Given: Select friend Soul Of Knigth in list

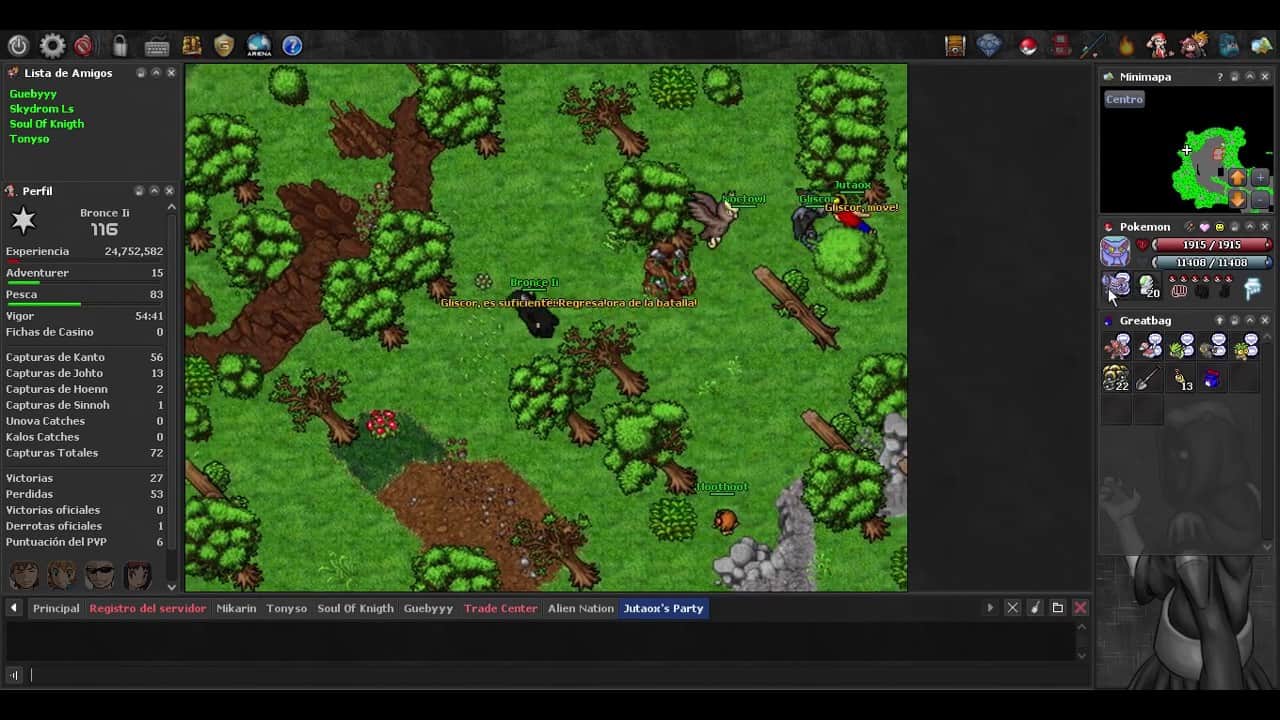Looking at the screenshot, I should click(x=46, y=124).
